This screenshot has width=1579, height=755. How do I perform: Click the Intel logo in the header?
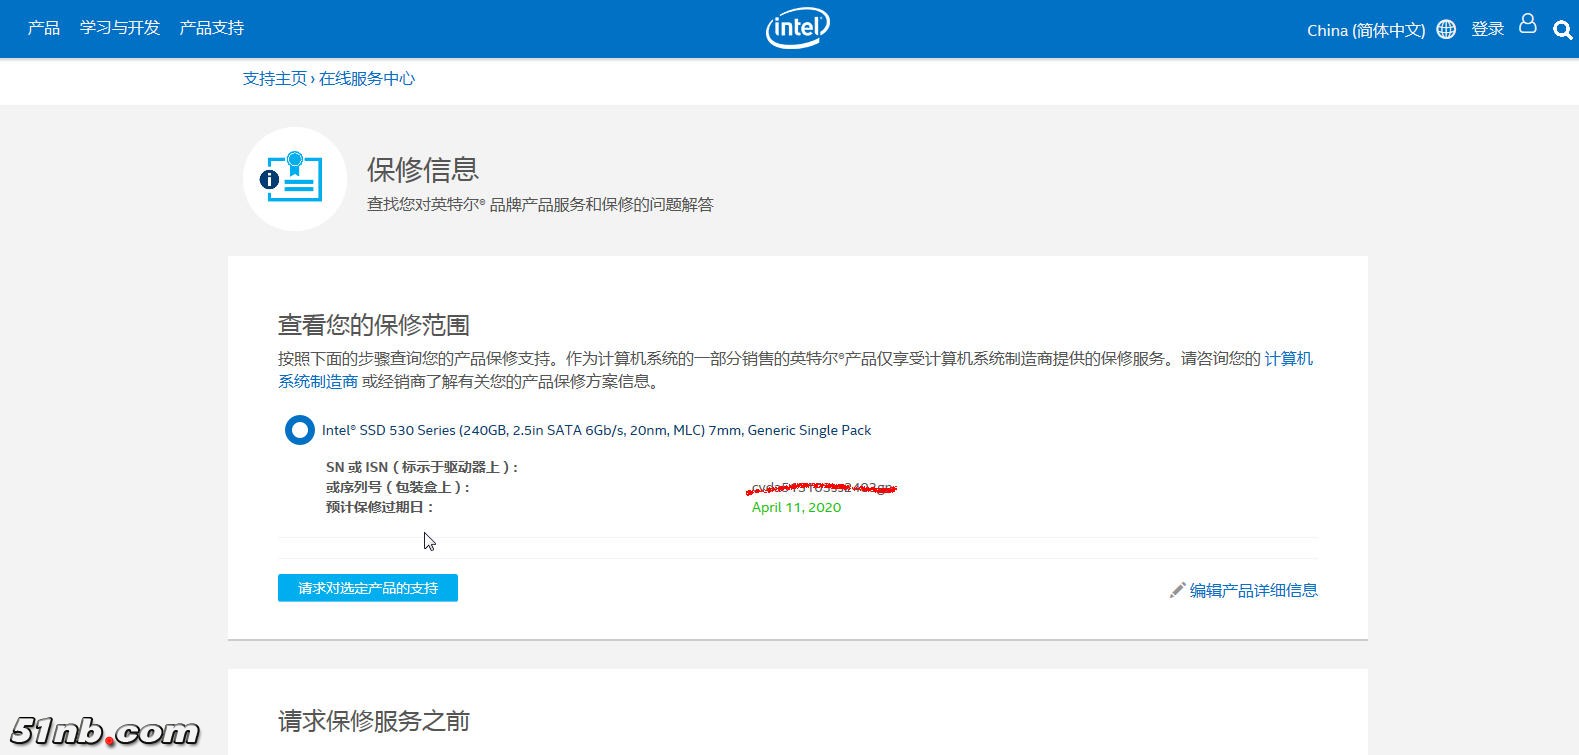point(797,28)
